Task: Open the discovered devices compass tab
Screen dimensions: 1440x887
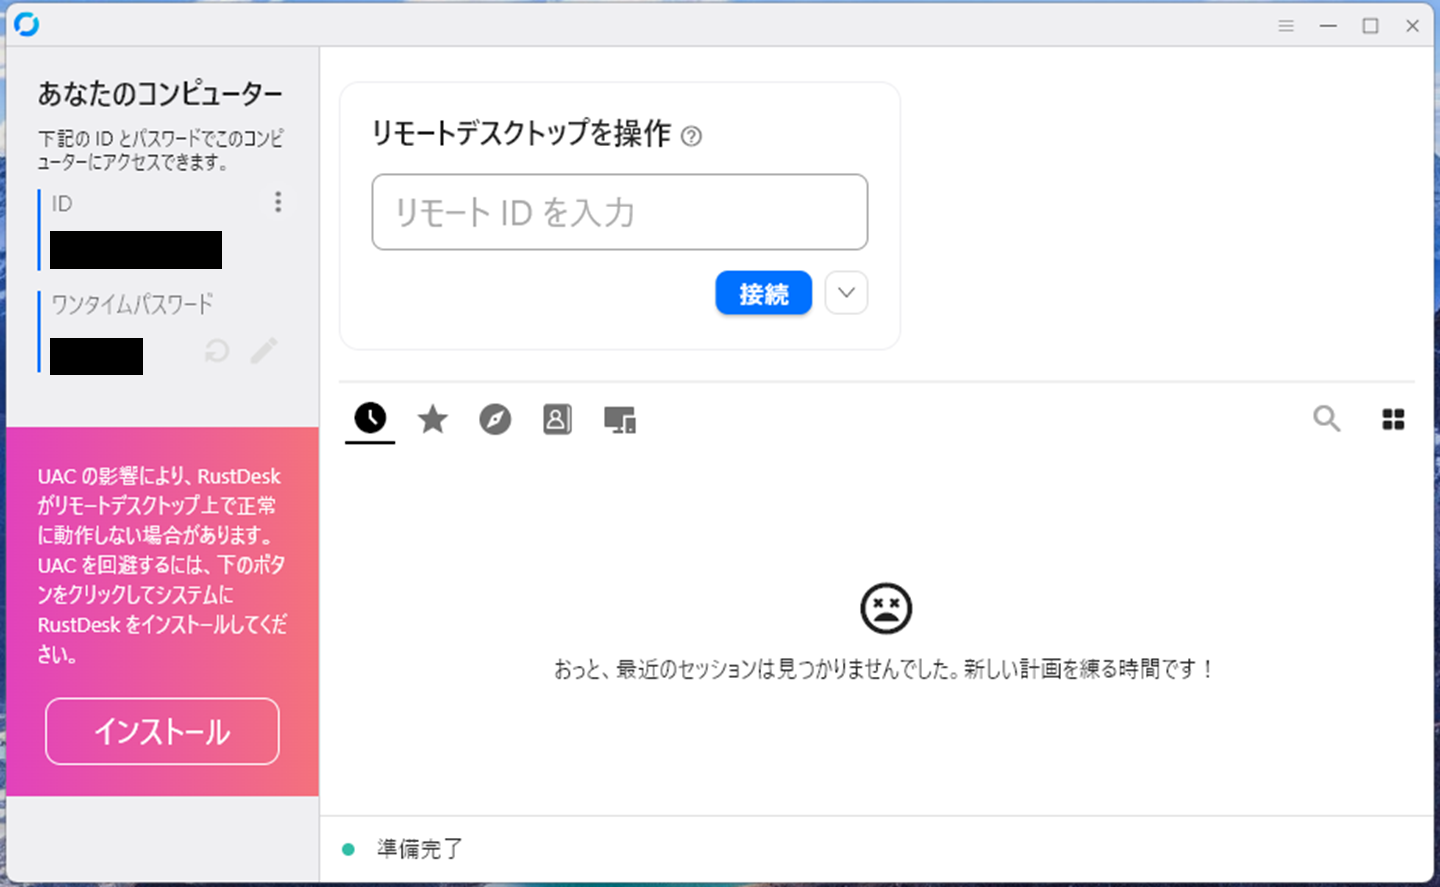Action: pyautogui.click(x=495, y=419)
